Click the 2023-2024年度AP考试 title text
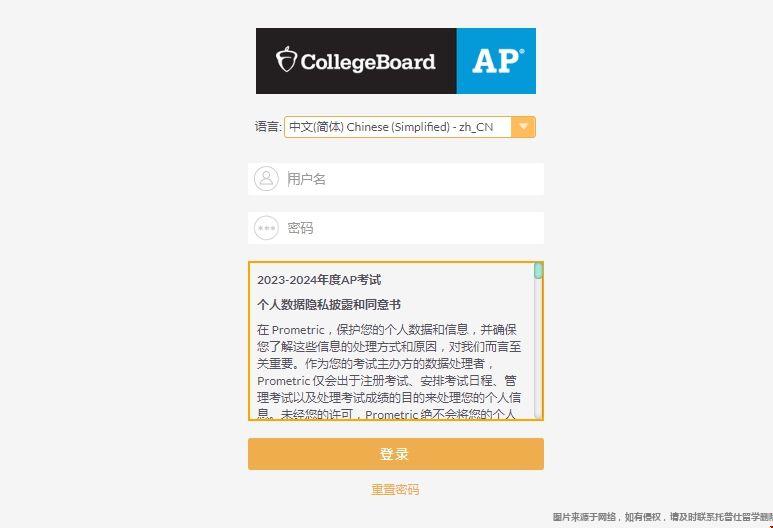The height and width of the screenshot is (528, 773). 319,280
